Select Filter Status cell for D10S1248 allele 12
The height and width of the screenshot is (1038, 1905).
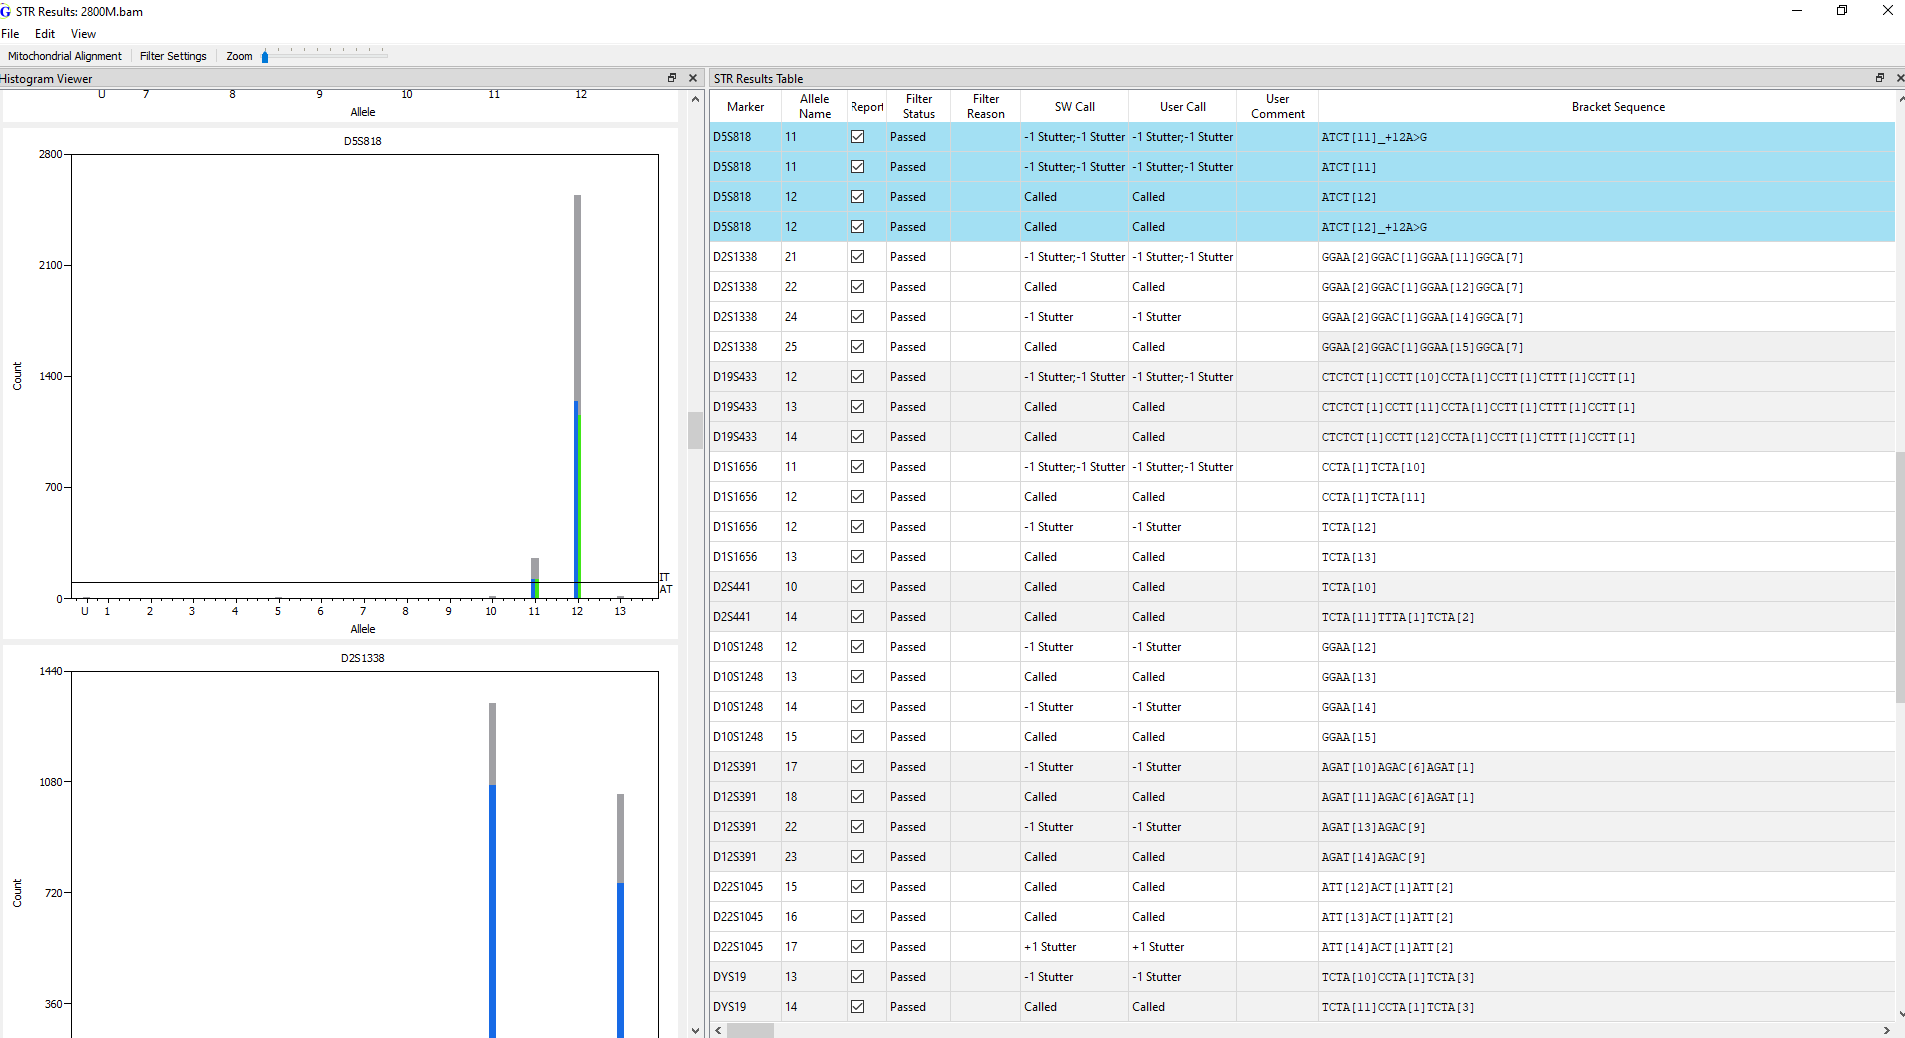point(919,647)
